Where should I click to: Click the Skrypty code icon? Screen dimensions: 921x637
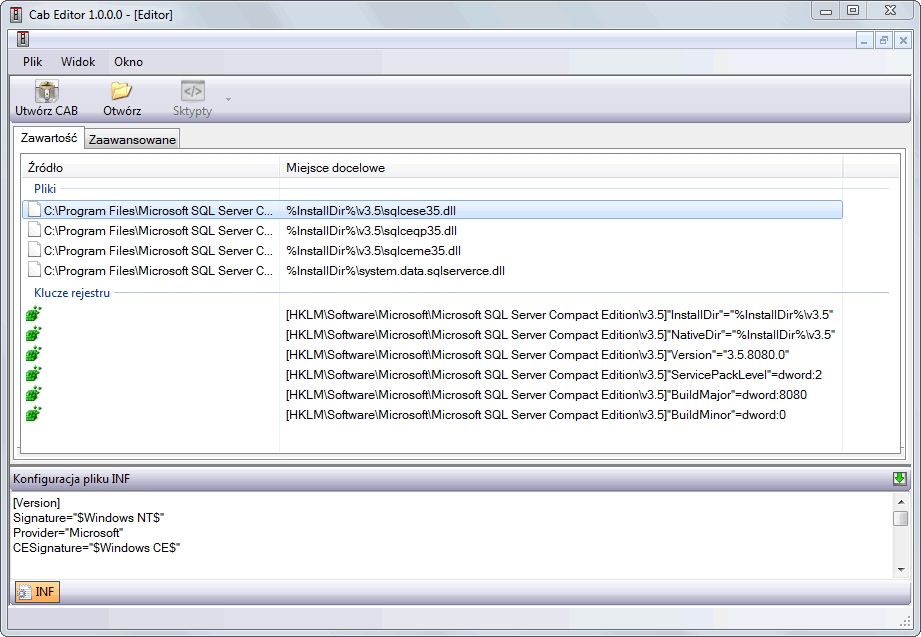[193, 91]
